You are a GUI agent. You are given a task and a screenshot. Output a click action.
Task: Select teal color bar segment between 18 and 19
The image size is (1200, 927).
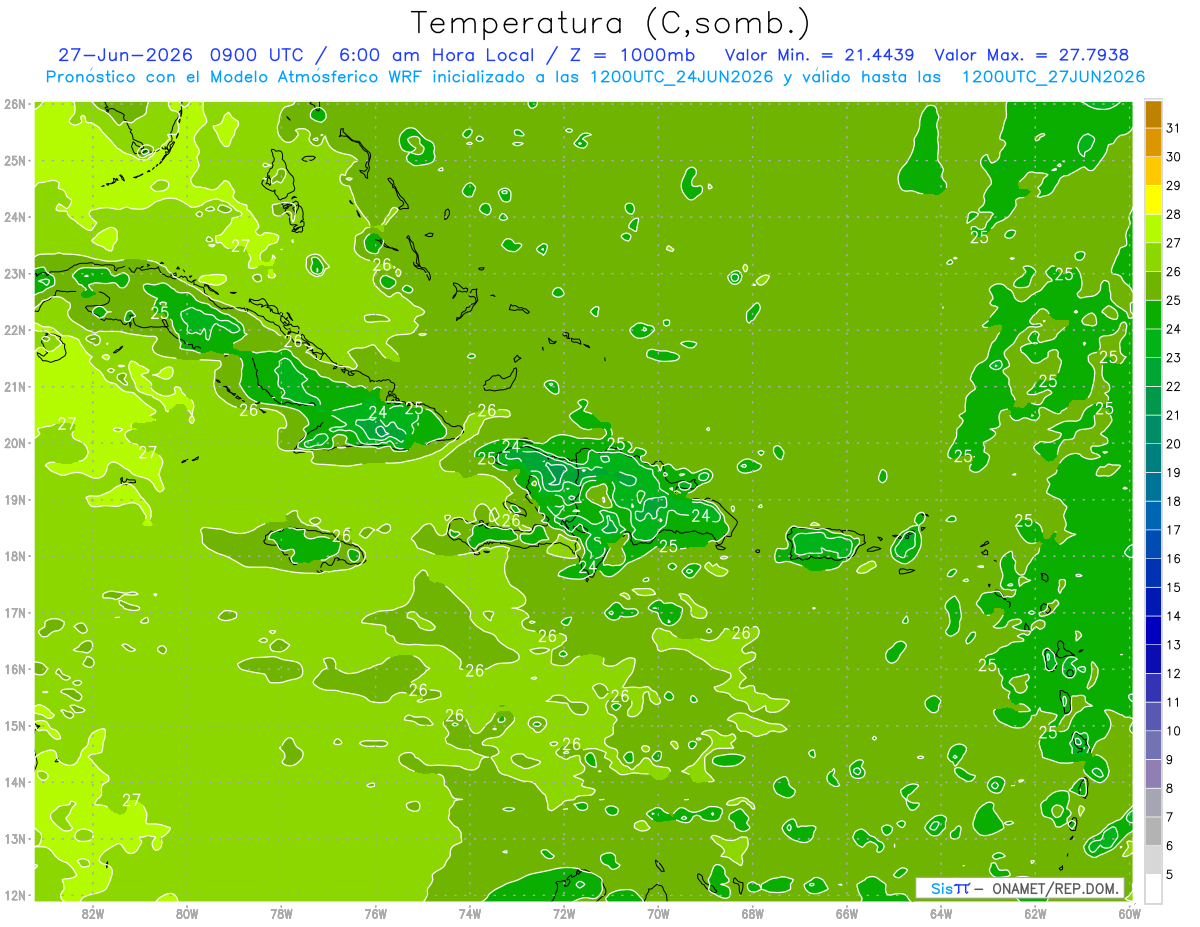[x=1153, y=486]
